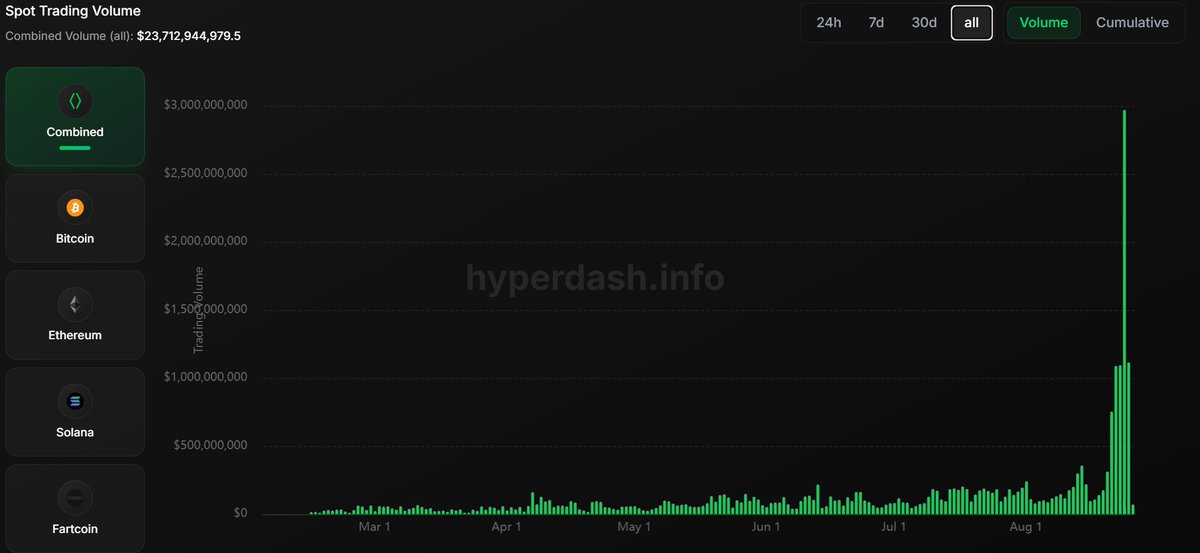Click the Spot Trading Volume title
This screenshot has height=553, width=1200.
[x=73, y=11]
